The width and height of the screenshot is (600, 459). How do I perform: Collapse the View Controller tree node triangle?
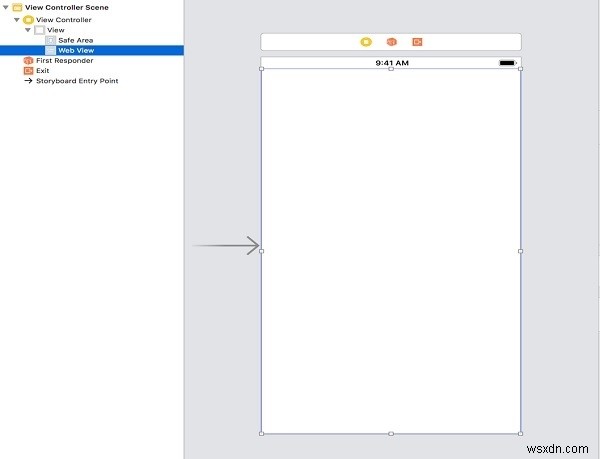[17, 20]
